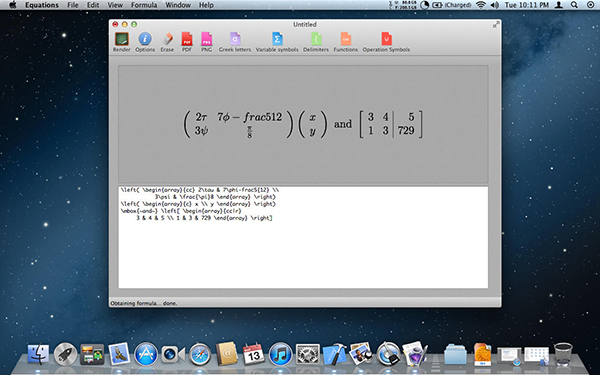Open Trash in the Dock
This screenshot has width=600, height=375.
pyautogui.click(x=563, y=354)
